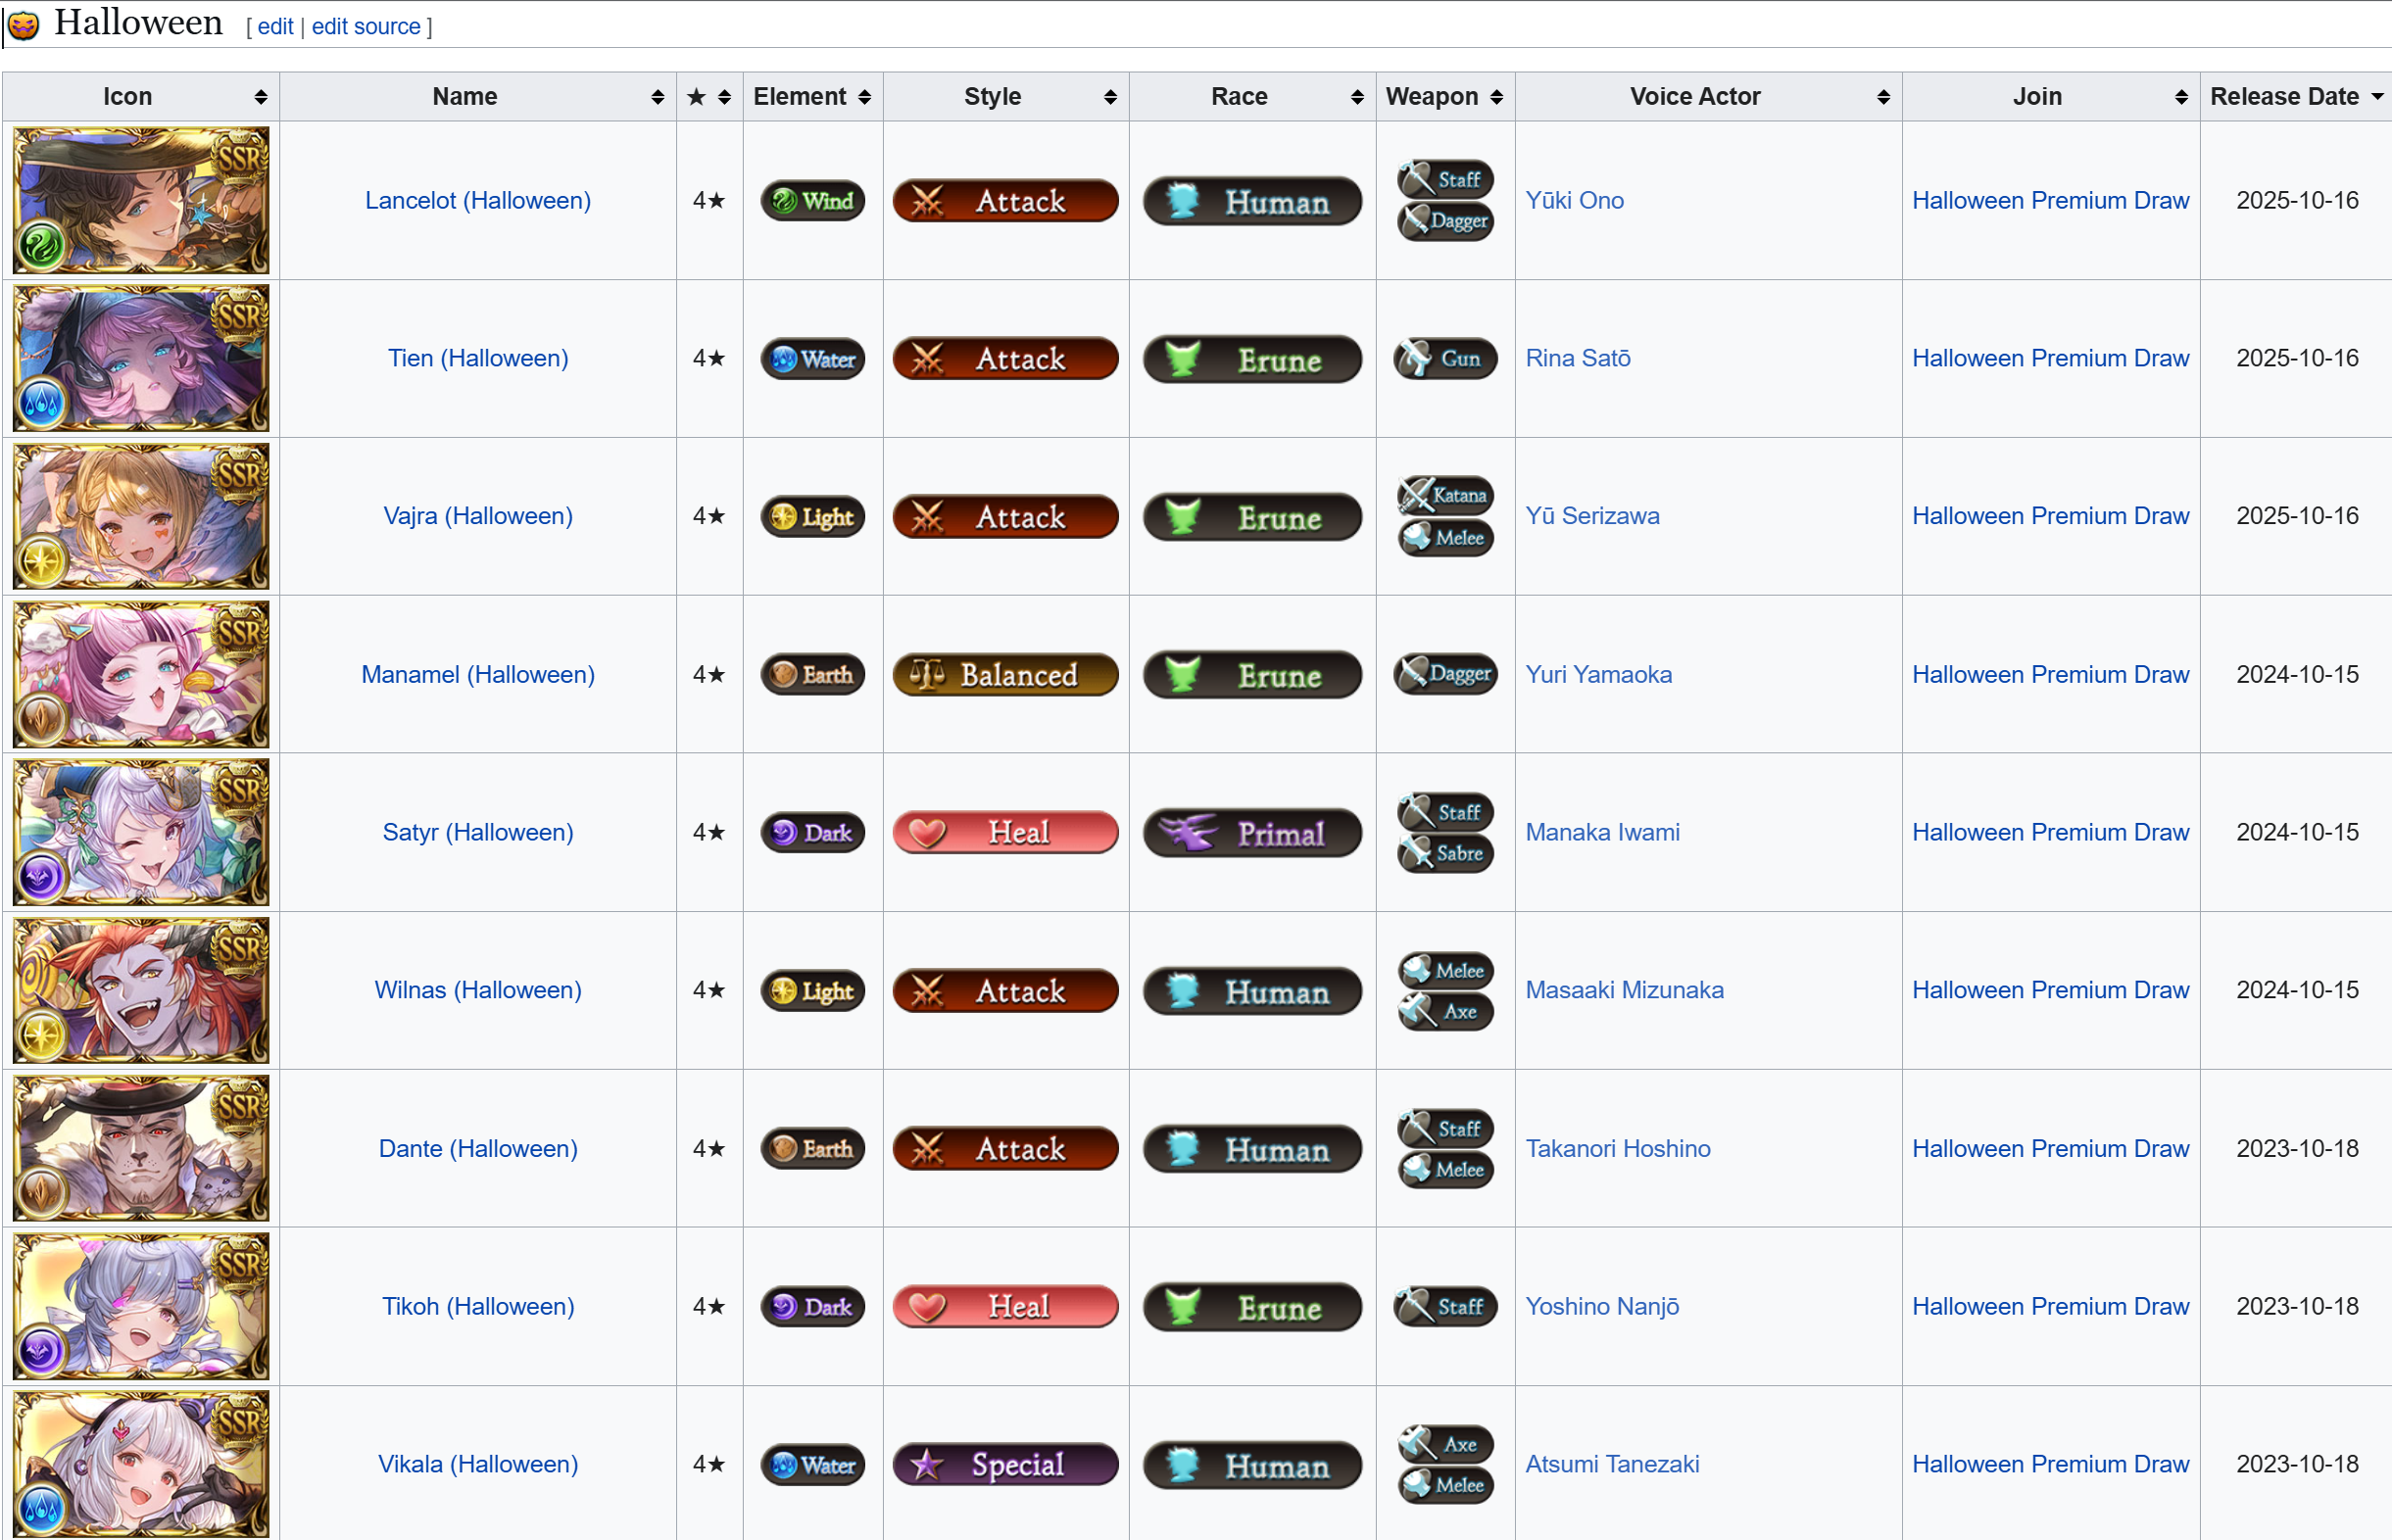
Task: Click the Light element badge in Vajra's row
Action: click(x=812, y=517)
